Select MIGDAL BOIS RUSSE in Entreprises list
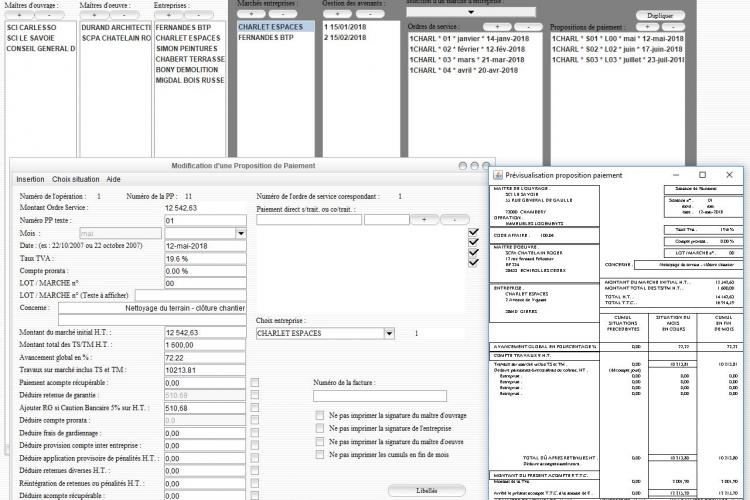 point(190,80)
